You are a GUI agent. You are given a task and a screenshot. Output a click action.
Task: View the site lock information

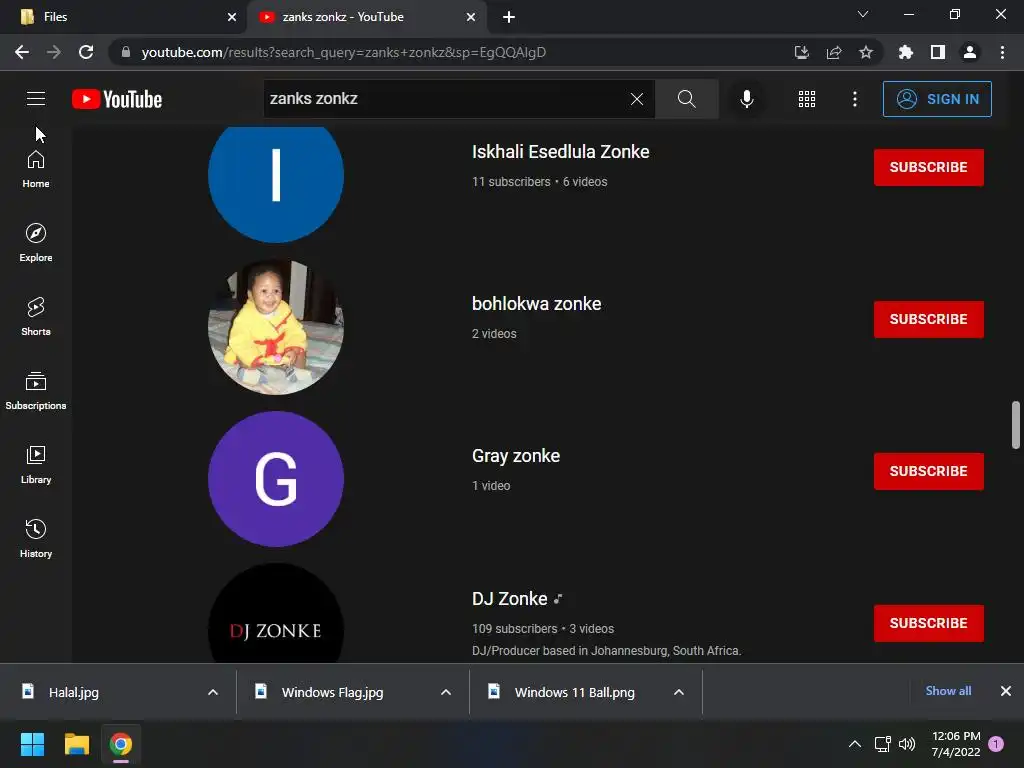[x=126, y=52]
